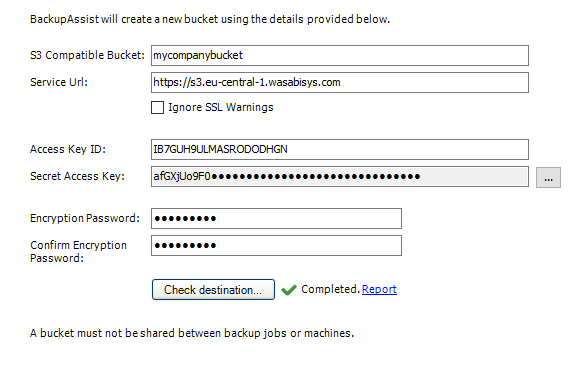The width and height of the screenshot is (577, 367).
Task: Click the Encryption Password label
Action: click(85, 218)
